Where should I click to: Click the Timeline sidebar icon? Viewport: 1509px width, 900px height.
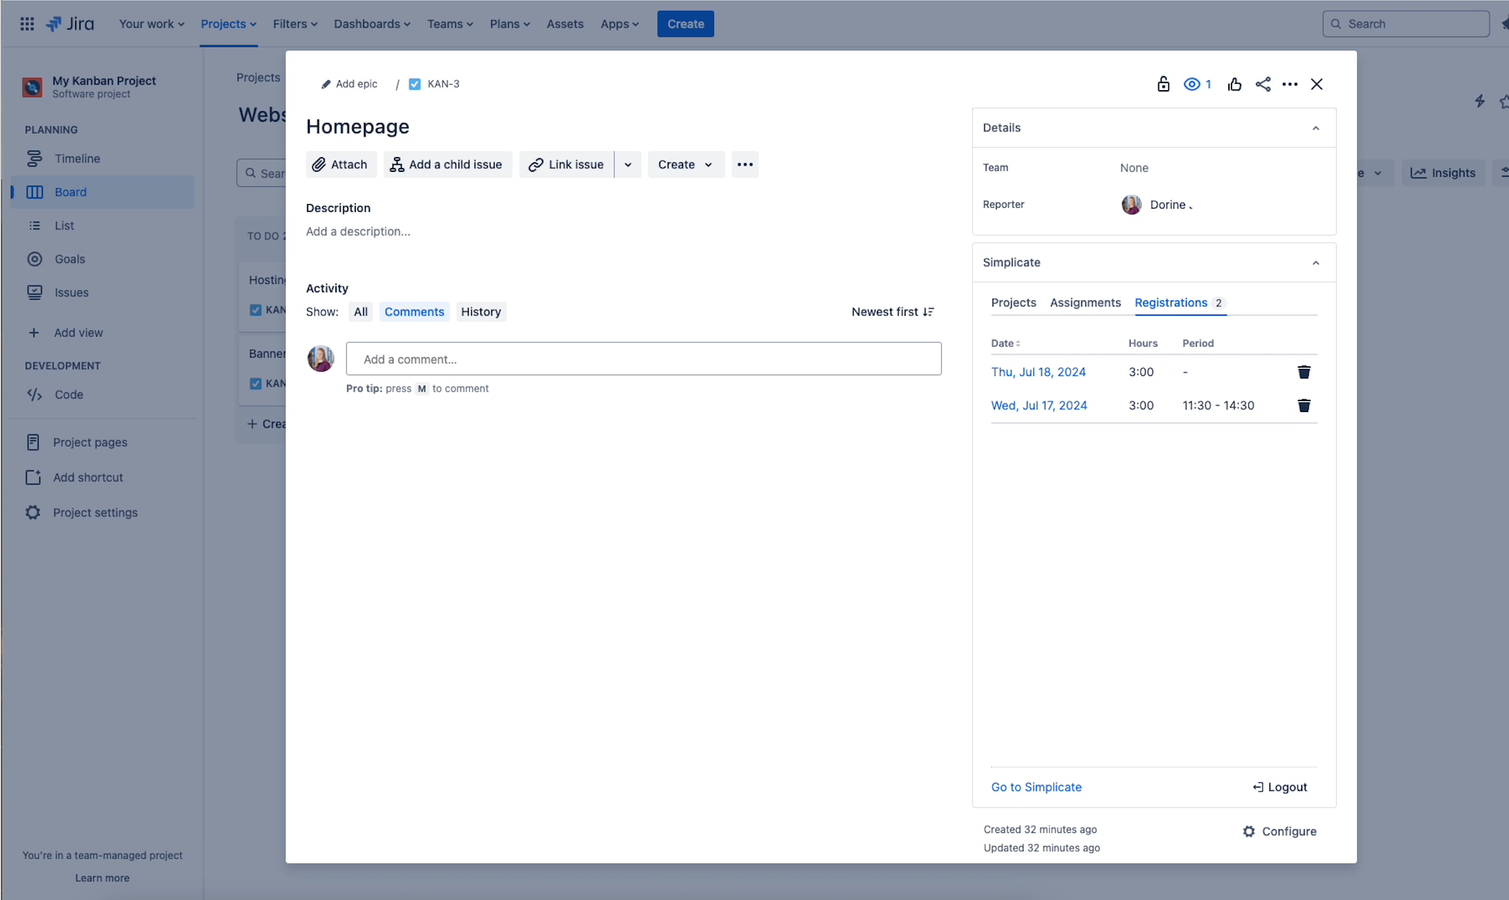coord(34,158)
